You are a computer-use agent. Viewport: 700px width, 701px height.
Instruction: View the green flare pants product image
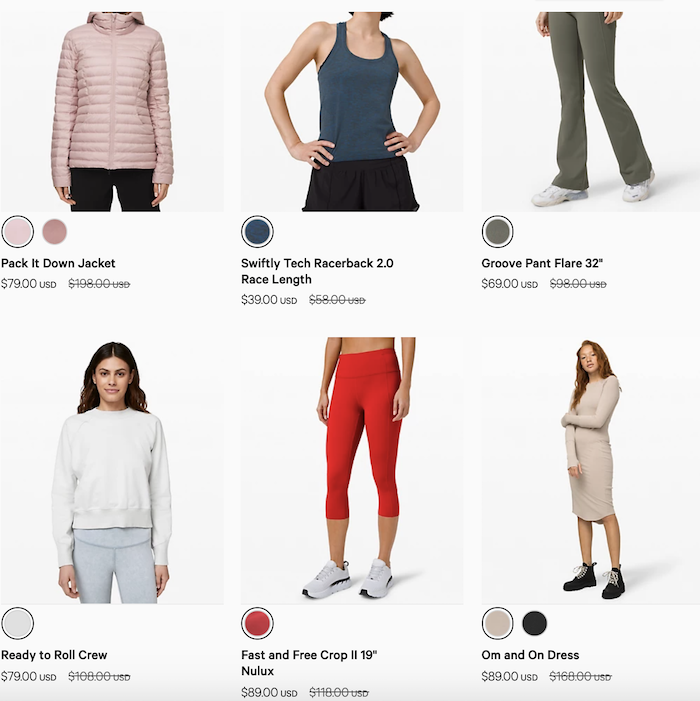590,112
